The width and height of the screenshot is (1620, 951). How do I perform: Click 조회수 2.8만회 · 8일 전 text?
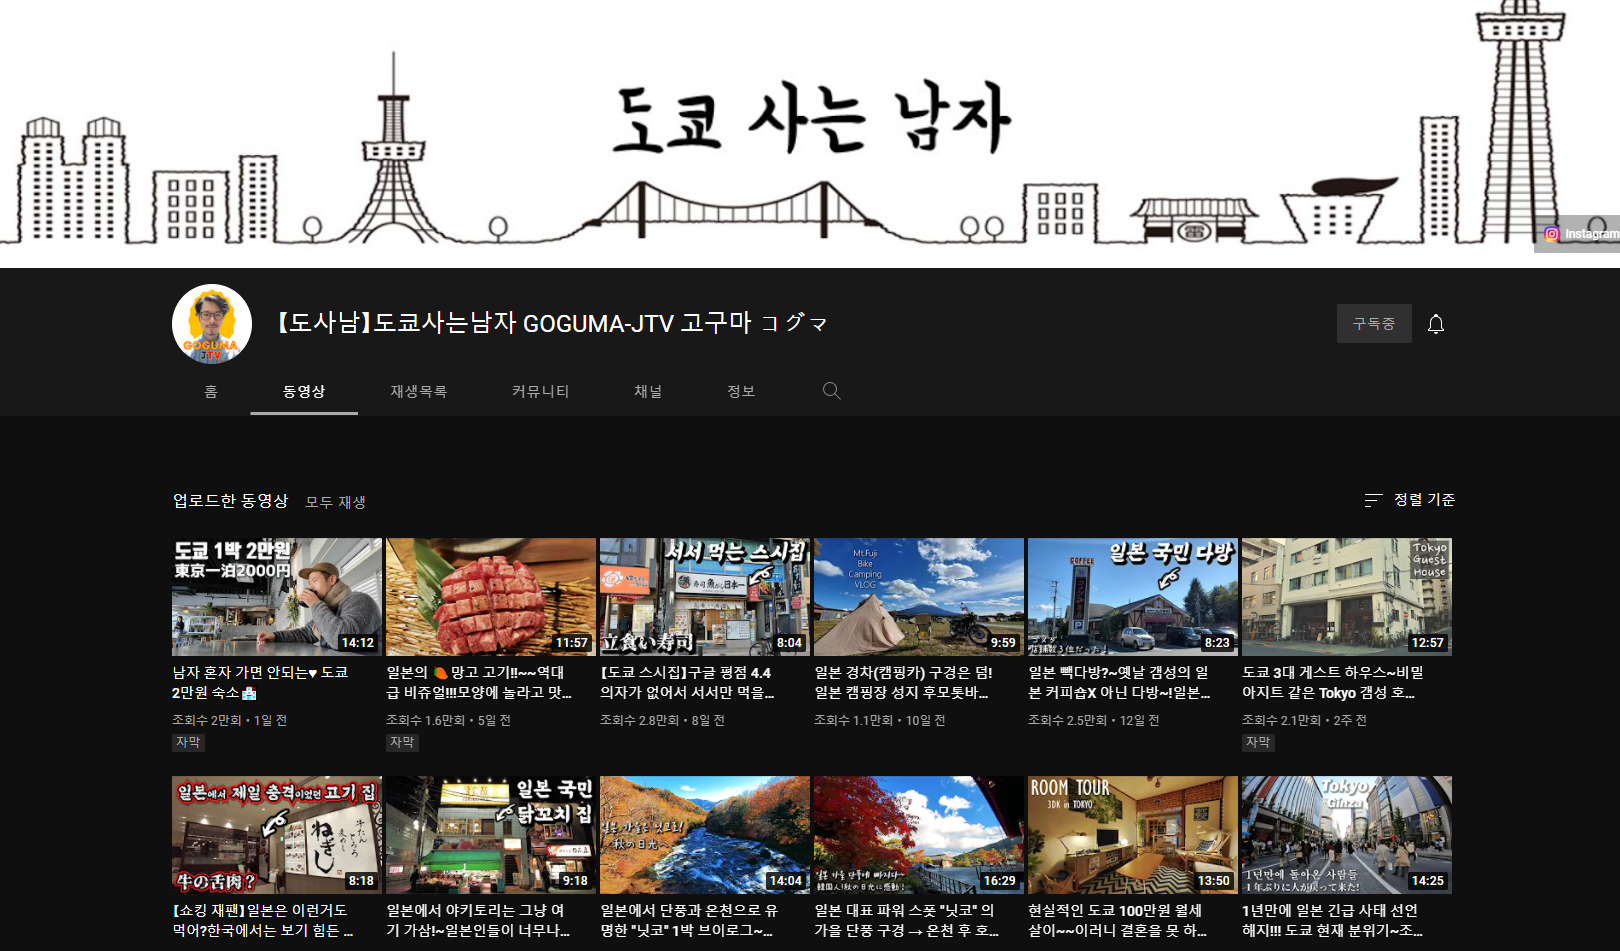662,720
